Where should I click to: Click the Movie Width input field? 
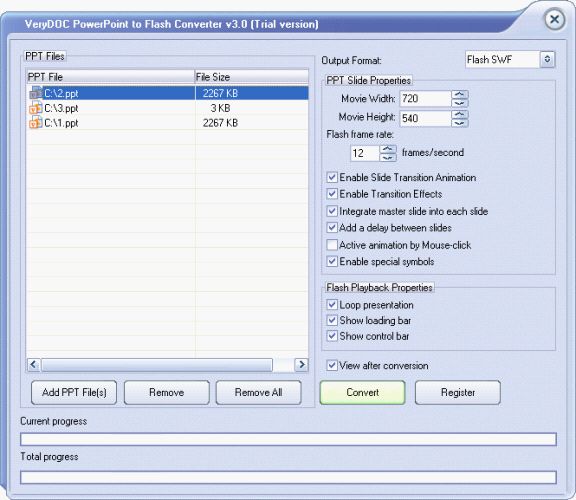tap(425, 98)
